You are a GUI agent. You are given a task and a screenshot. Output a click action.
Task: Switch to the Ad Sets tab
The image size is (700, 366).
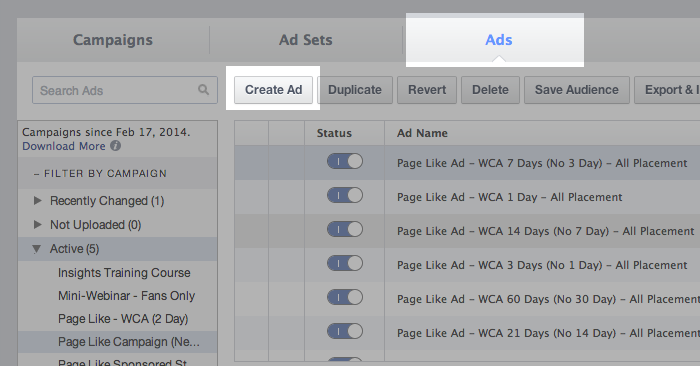pos(306,40)
